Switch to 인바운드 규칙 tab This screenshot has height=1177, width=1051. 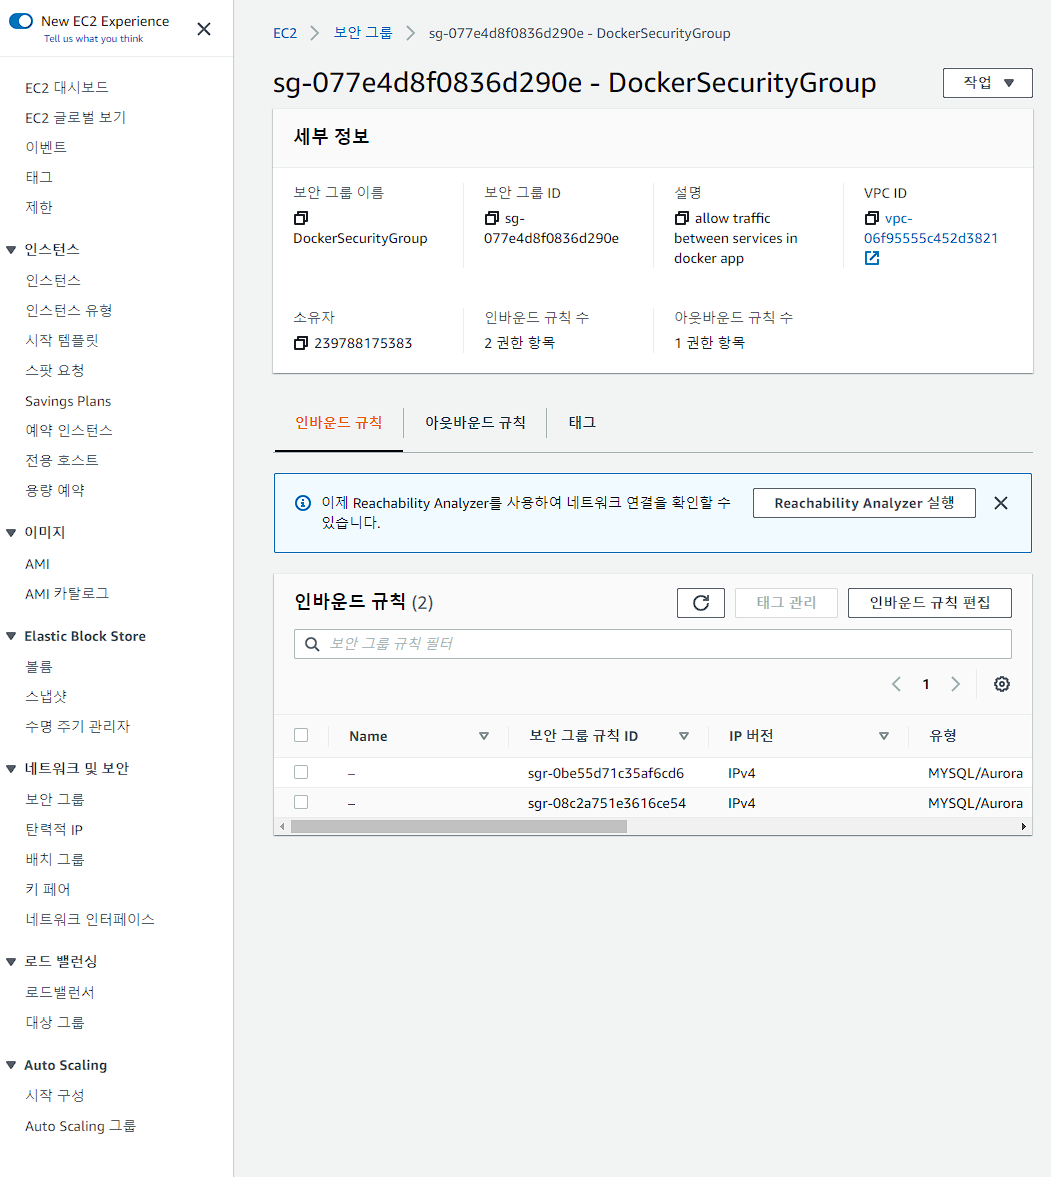(x=339, y=423)
